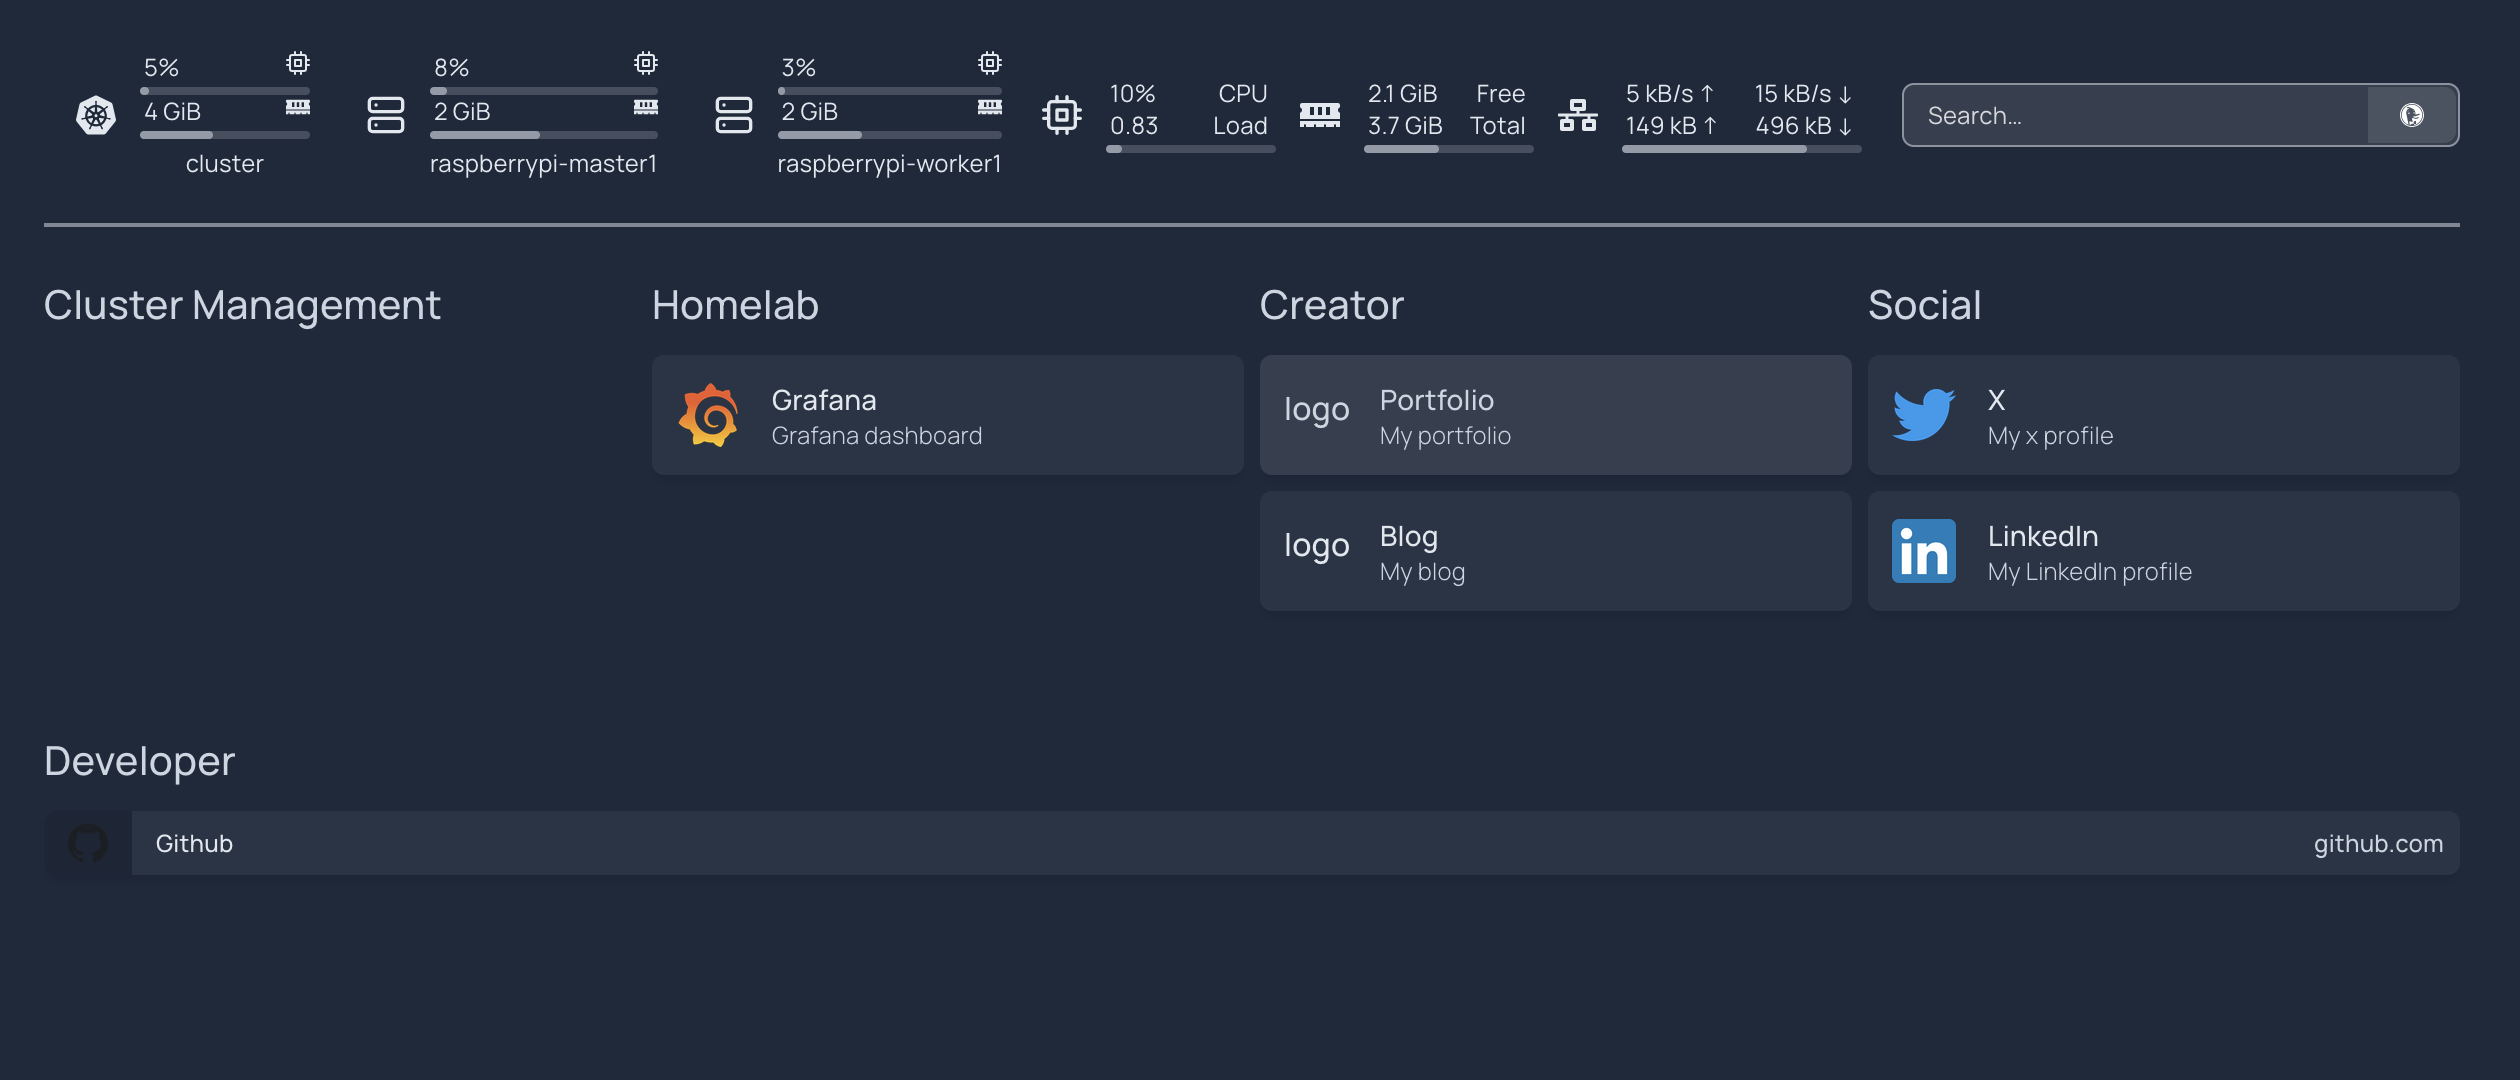This screenshot has width=2520, height=1080.
Task: Click the memory RAM icon beside Free Total
Action: (x=1319, y=115)
